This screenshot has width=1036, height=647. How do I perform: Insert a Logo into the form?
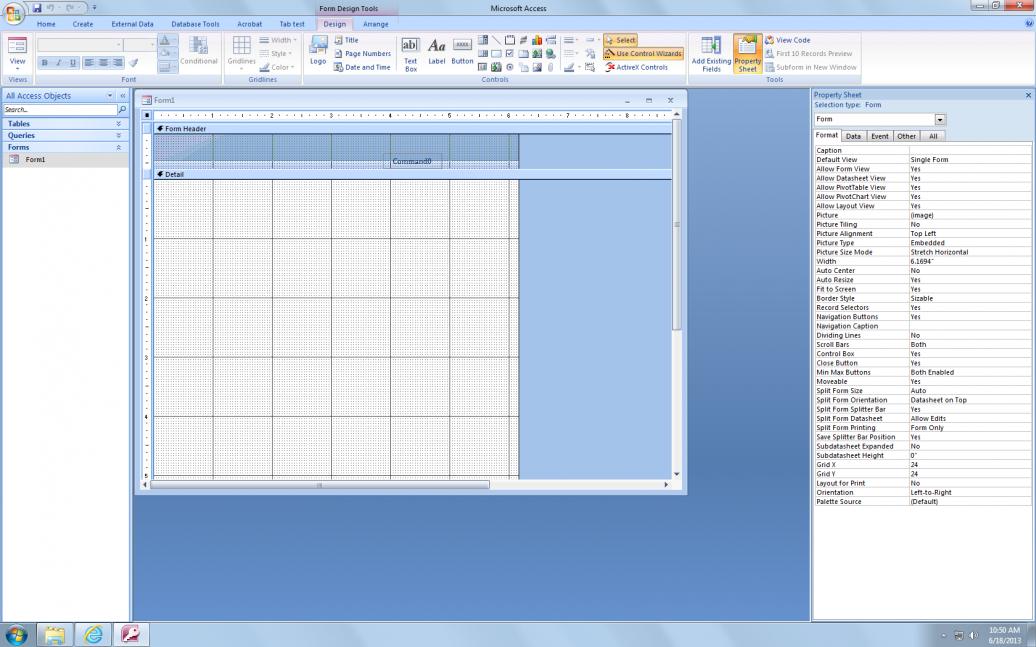click(318, 51)
